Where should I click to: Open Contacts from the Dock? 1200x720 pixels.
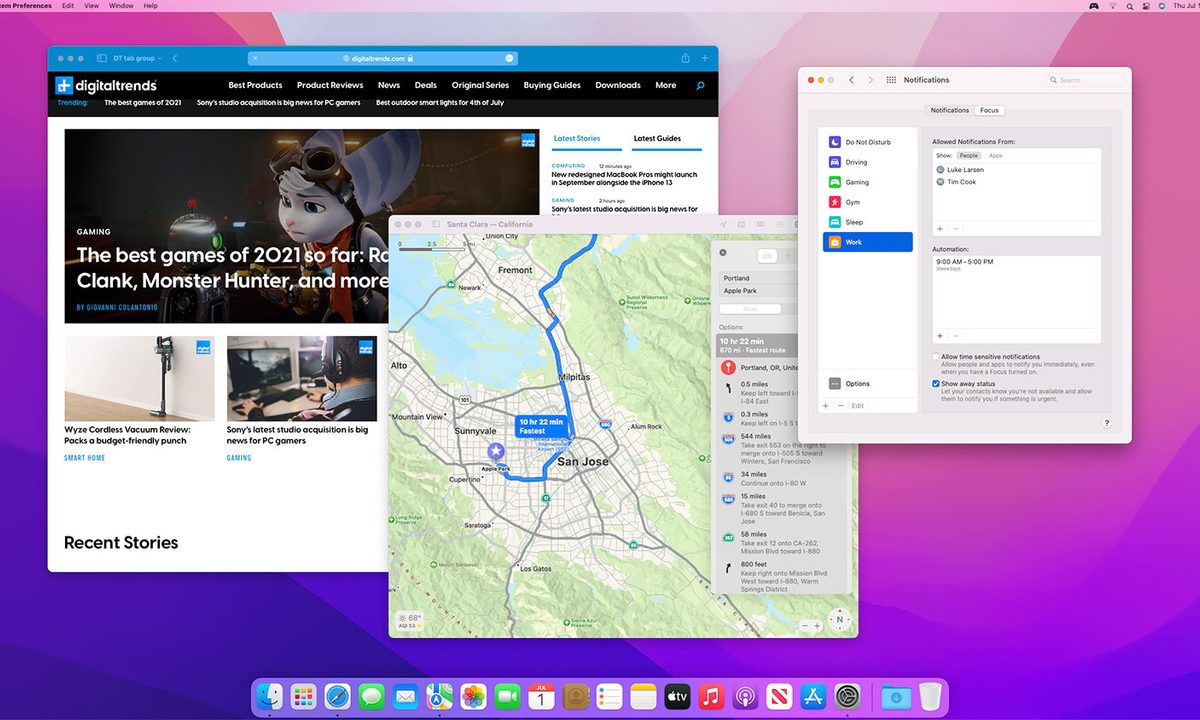(x=575, y=696)
